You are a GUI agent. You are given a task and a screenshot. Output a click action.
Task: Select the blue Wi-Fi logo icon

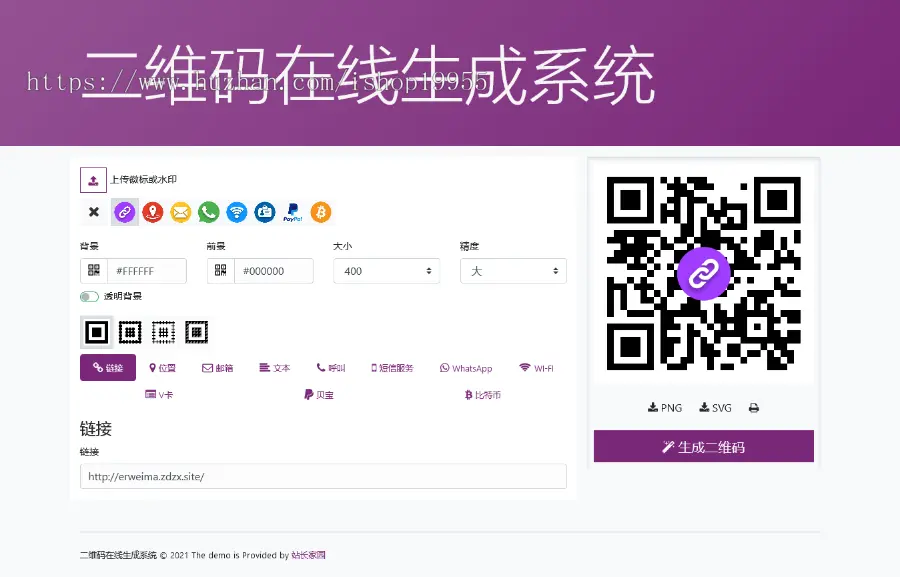point(237,212)
